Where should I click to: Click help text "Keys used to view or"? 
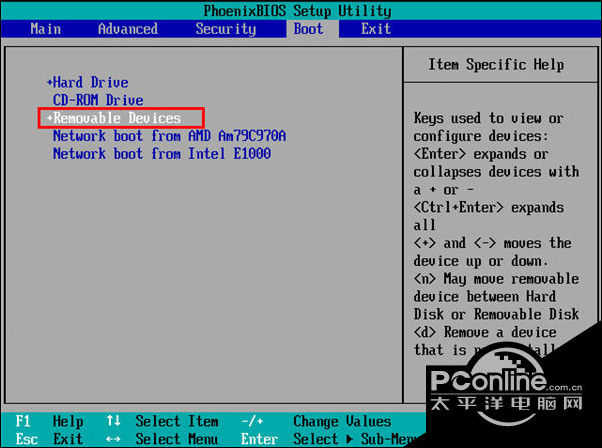click(x=489, y=118)
